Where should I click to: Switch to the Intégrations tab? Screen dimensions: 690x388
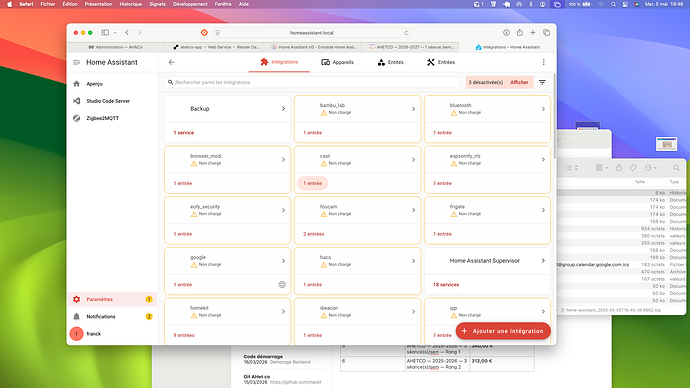279,62
